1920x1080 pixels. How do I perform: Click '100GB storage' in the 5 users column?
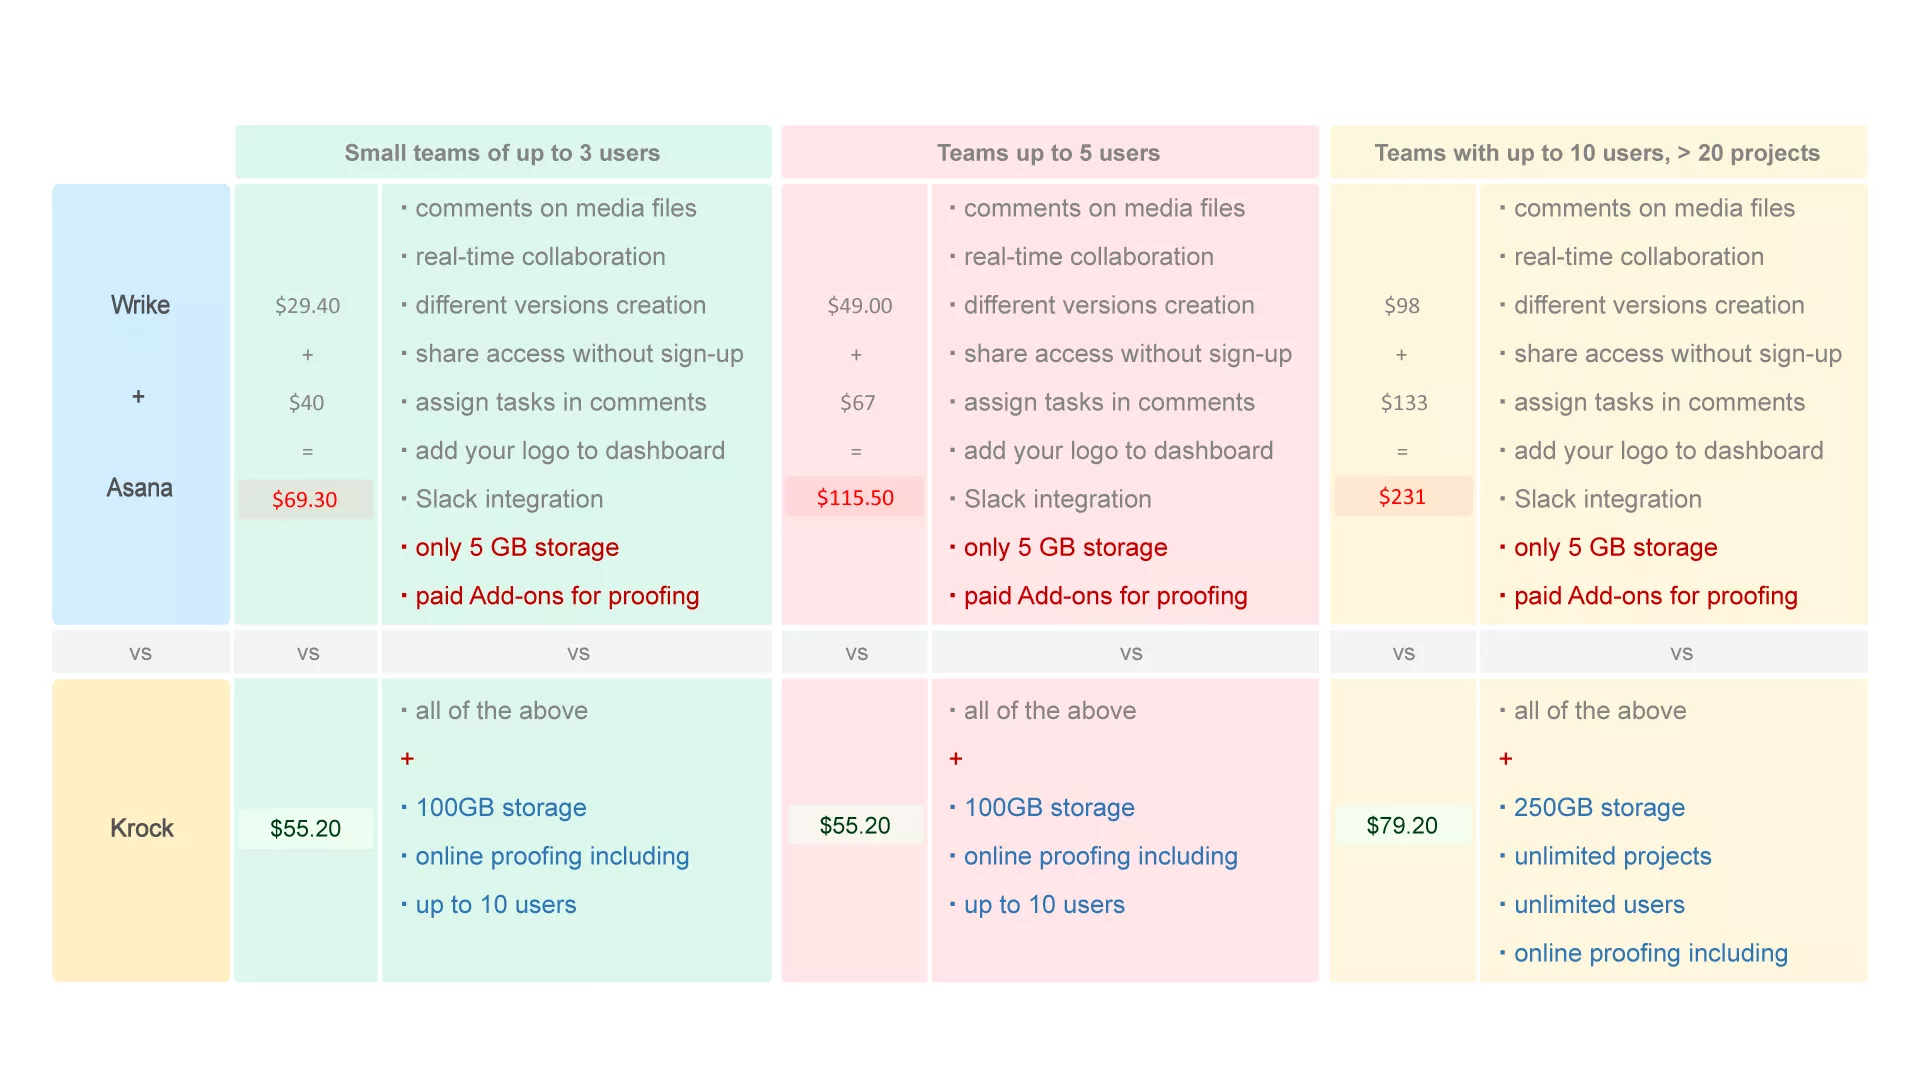[1049, 807]
